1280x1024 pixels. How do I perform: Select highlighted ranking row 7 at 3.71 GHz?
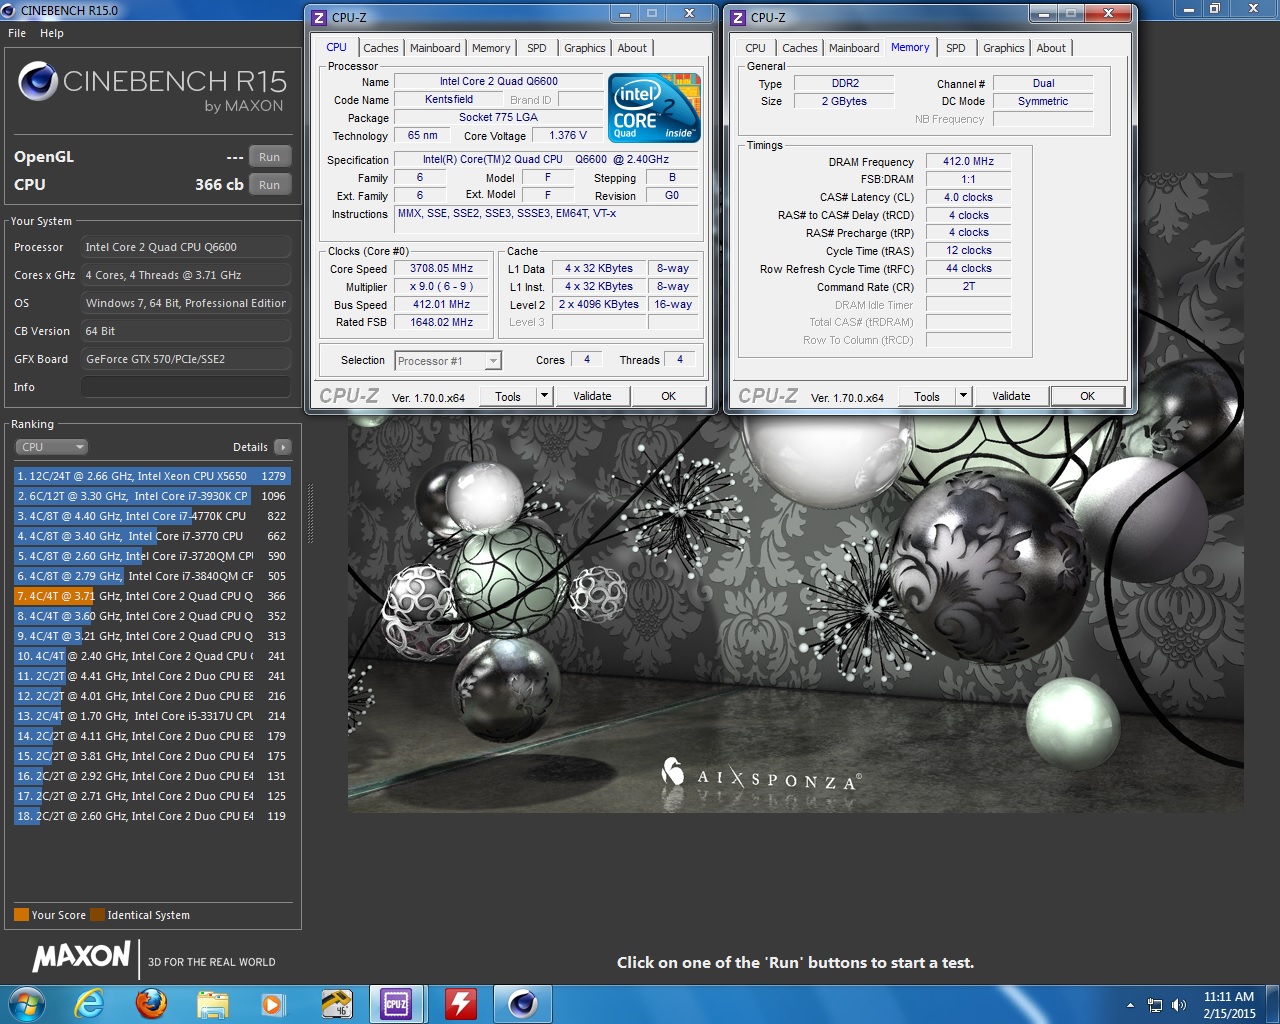point(152,596)
